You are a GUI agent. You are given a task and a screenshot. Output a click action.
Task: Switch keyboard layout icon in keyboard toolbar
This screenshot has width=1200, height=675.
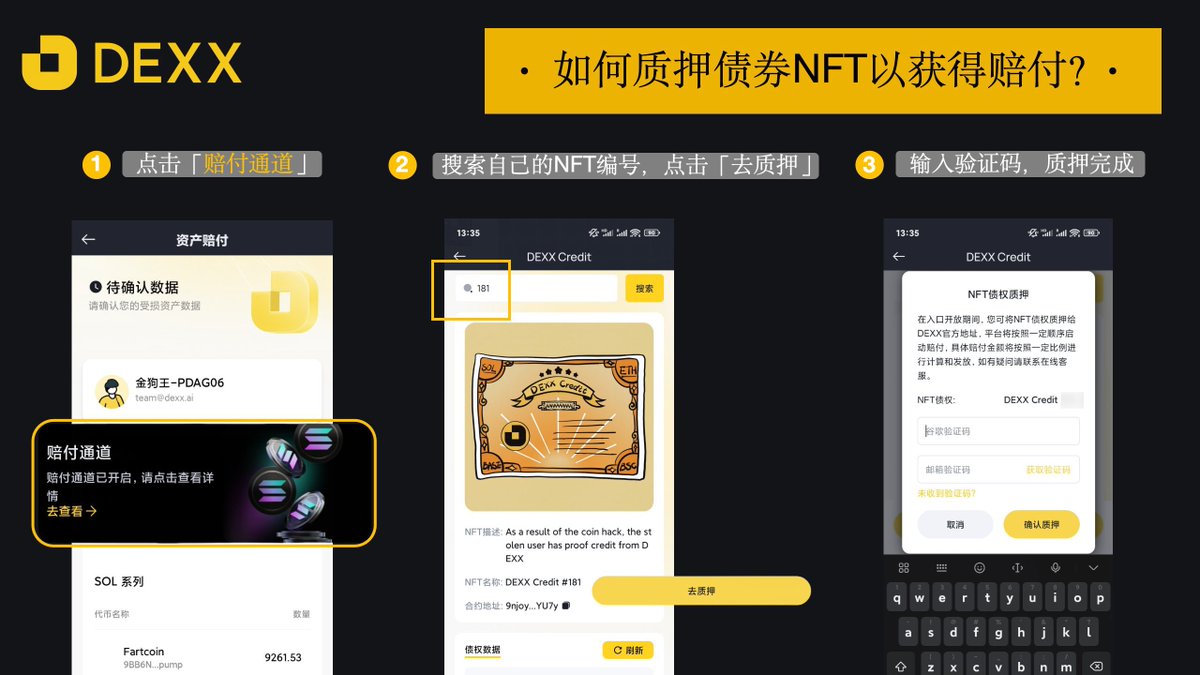tap(941, 568)
